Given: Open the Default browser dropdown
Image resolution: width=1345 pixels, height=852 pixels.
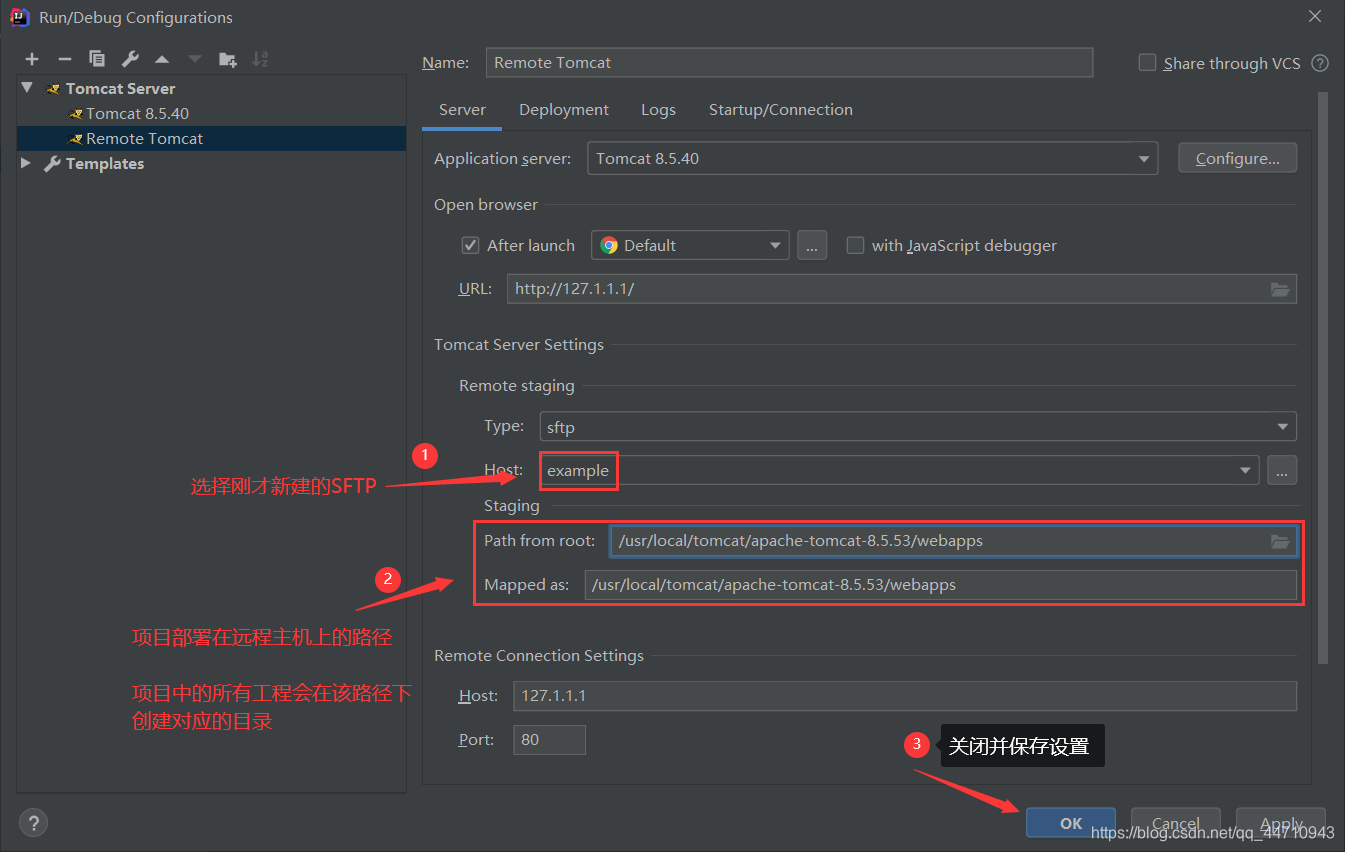Looking at the screenshot, I should 690,245.
